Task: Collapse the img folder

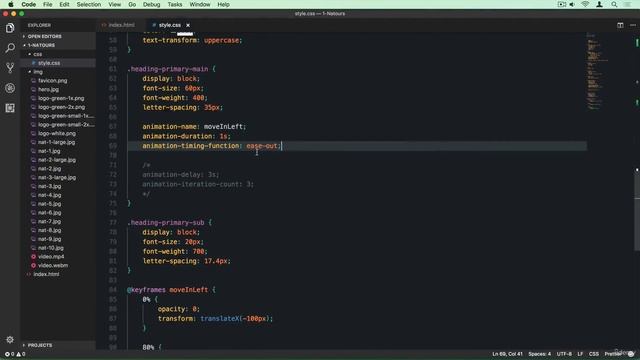Action: (58, 72)
